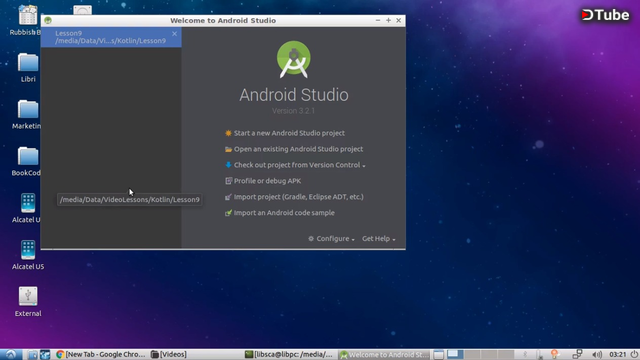Open the Lesson9 recent project
The width and height of the screenshot is (640, 360).
pos(111,37)
